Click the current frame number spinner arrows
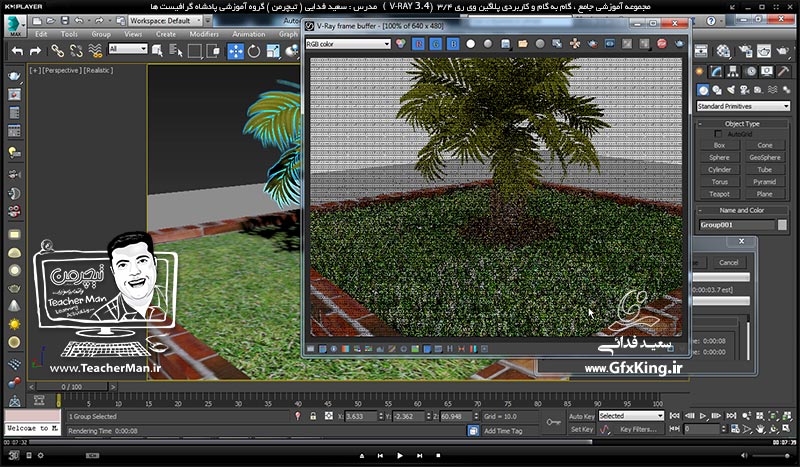The width and height of the screenshot is (800, 467). coord(723,429)
